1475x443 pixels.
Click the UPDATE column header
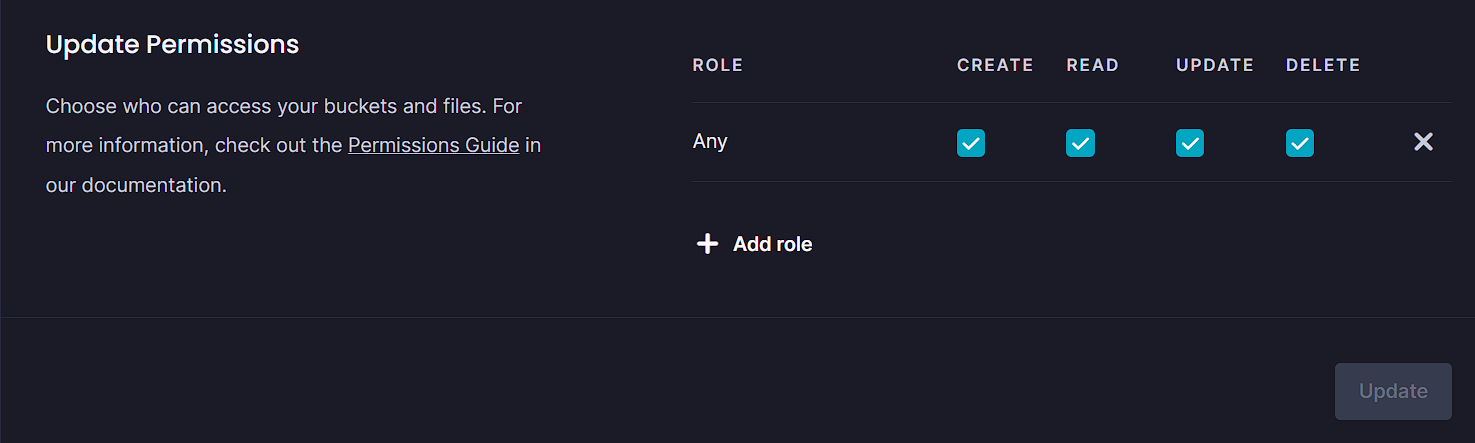(1215, 65)
